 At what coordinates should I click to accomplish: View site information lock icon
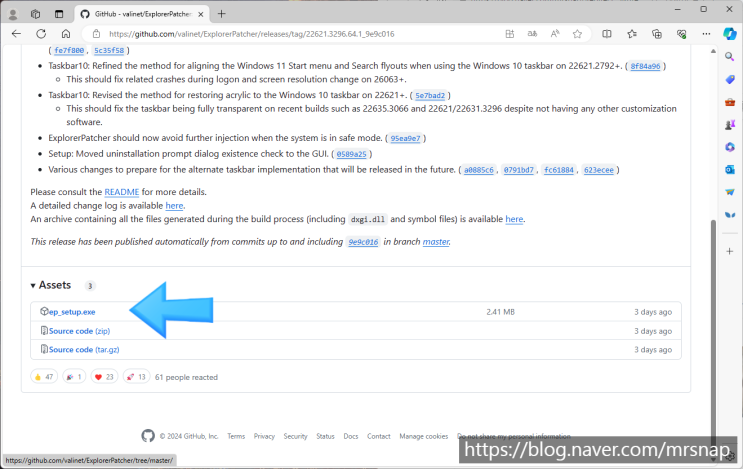[96, 34]
